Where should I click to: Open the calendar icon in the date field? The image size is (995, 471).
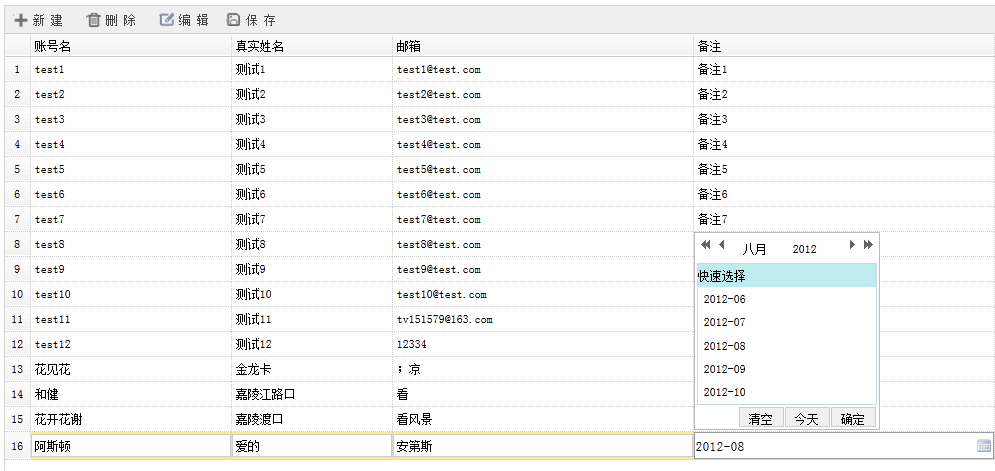click(984, 446)
